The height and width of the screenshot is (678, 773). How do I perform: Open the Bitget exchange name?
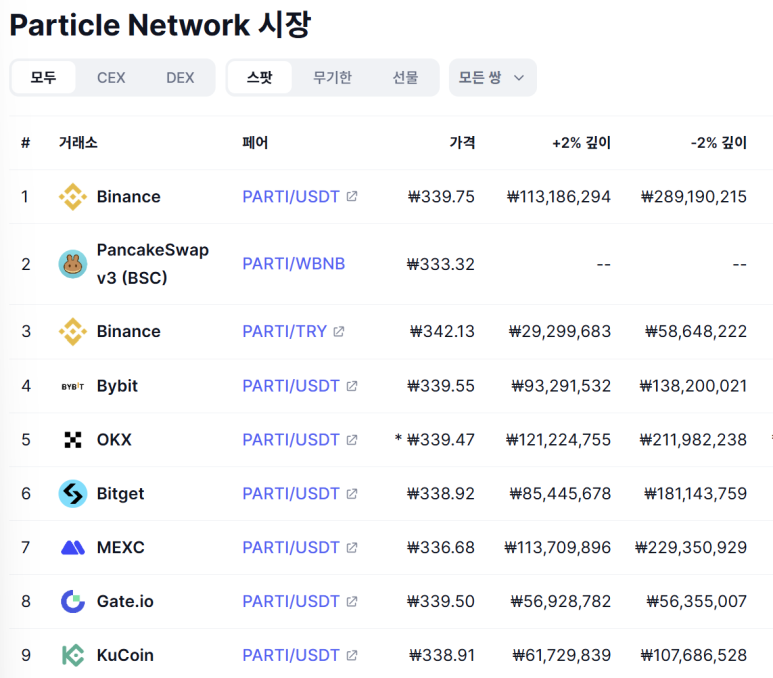(120, 494)
